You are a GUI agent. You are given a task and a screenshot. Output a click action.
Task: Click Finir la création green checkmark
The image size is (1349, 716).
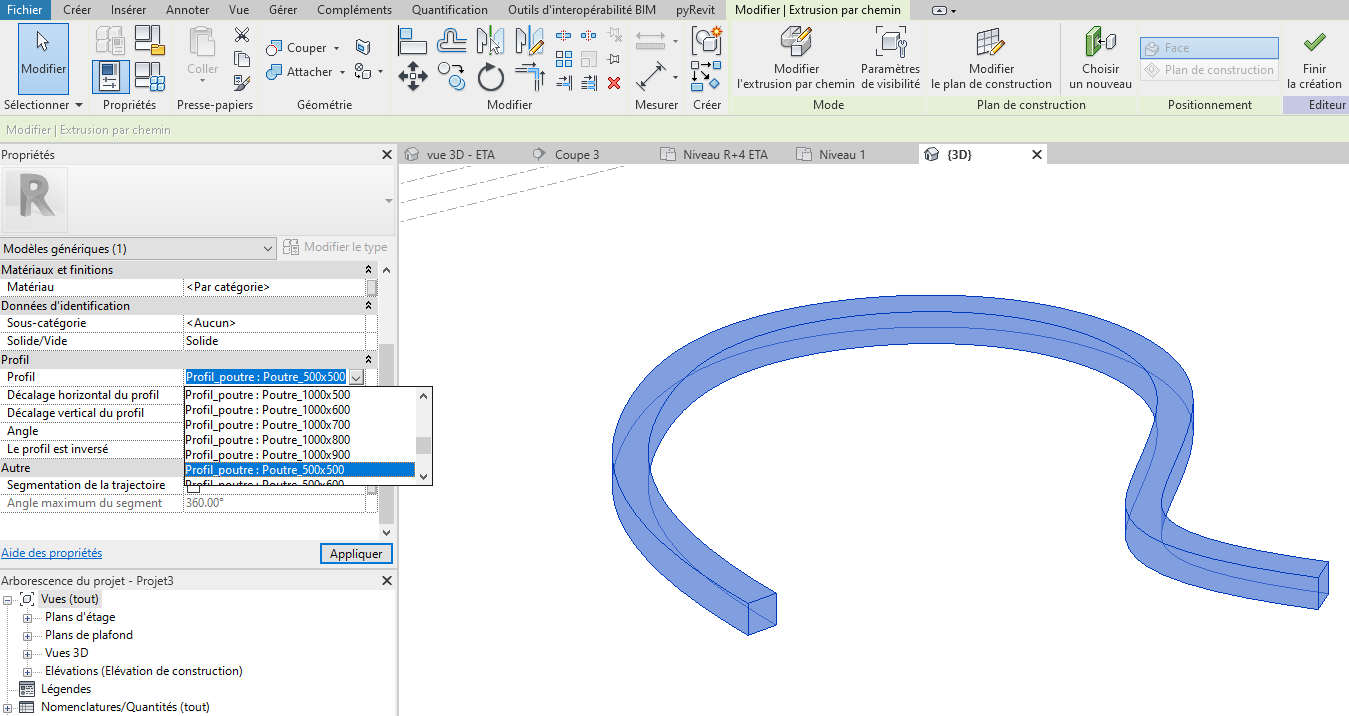(x=1314, y=58)
